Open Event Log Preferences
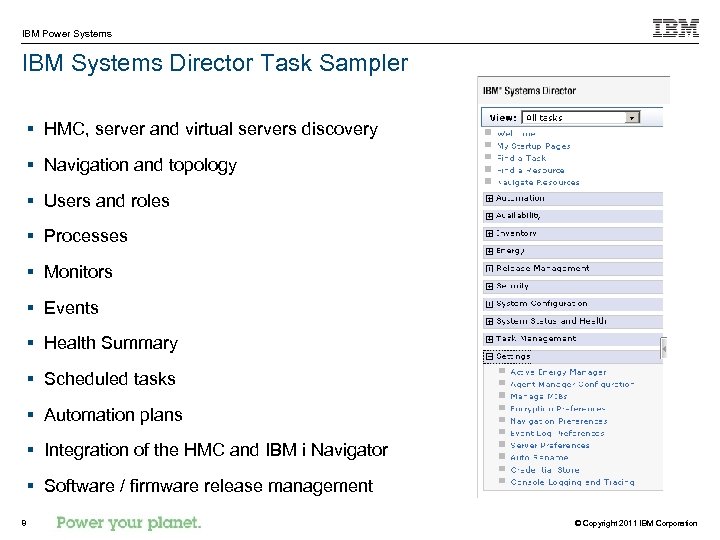The width and height of the screenshot is (720, 540). point(557,433)
